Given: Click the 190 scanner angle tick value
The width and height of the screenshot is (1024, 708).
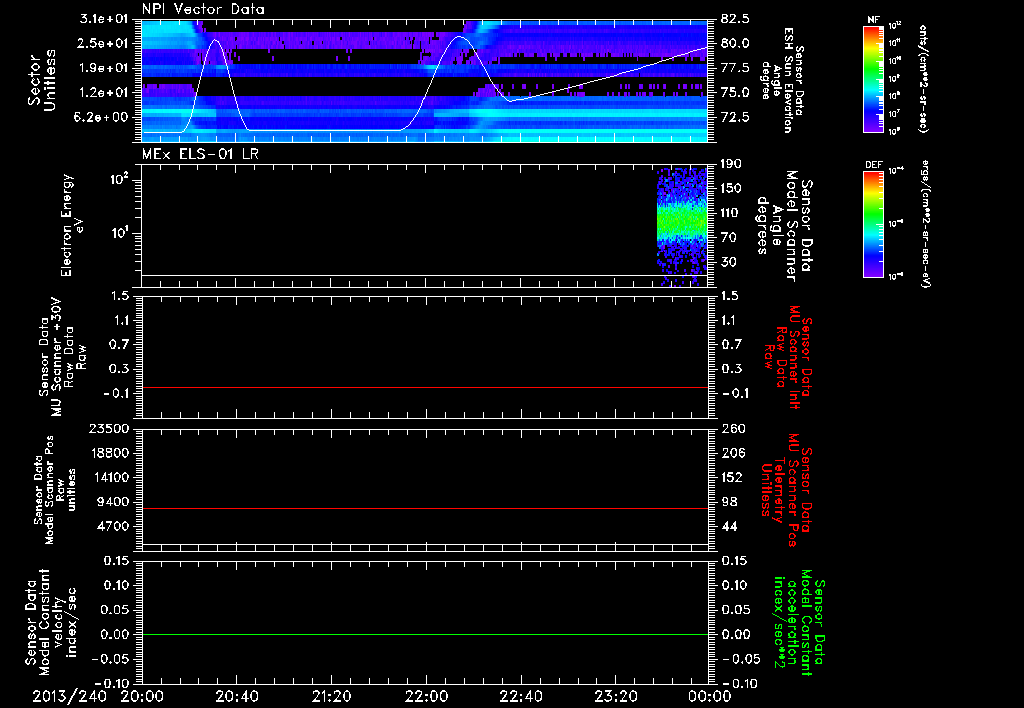Looking at the screenshot, I should [x=731, y=164].
